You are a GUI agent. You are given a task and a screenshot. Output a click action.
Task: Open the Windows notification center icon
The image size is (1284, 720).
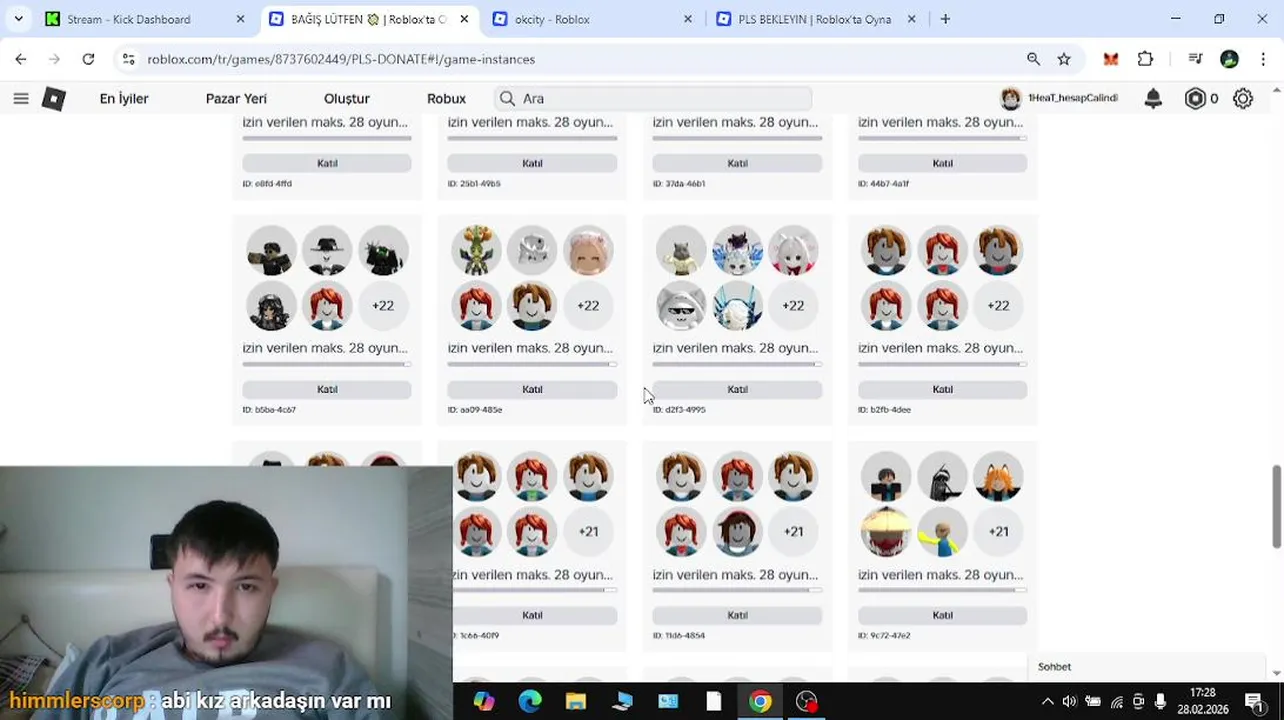pyautogui.click(x=1254, y=702)
